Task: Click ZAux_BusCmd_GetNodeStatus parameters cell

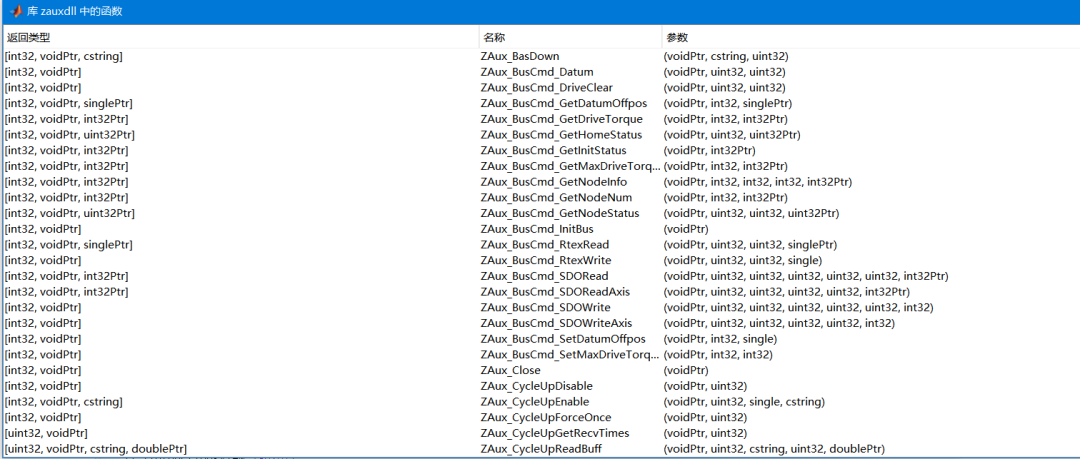Action: click(x=751, y=213)
